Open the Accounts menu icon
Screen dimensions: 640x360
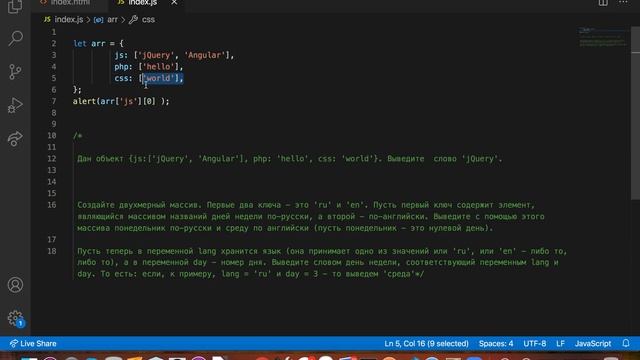point(15,284)
